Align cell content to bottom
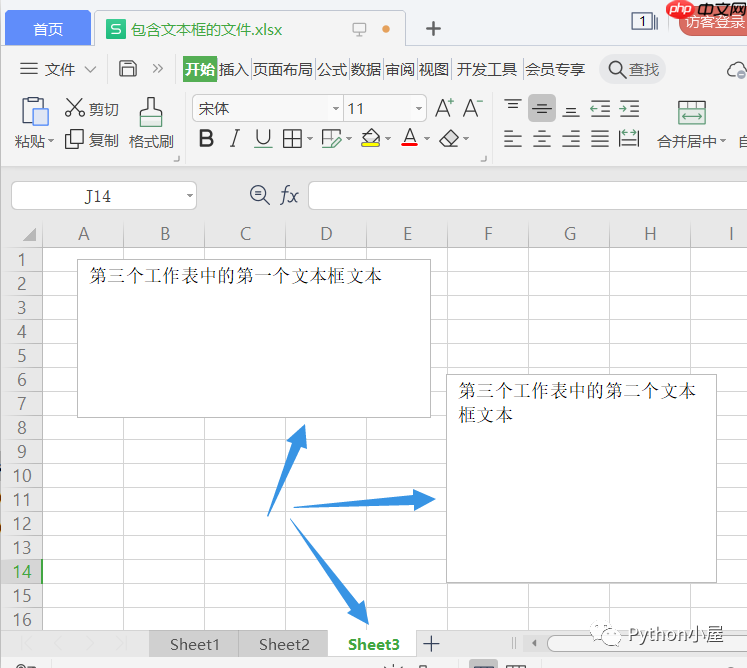 [x=571, y=111]
